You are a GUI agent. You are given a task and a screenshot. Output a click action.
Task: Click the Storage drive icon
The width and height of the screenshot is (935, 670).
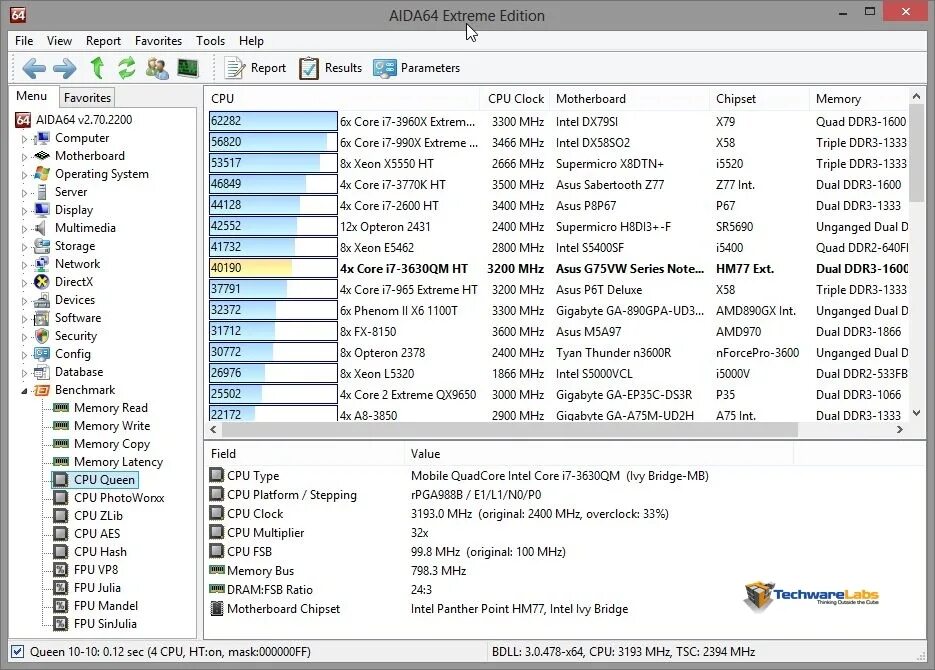tap(42, 246)
